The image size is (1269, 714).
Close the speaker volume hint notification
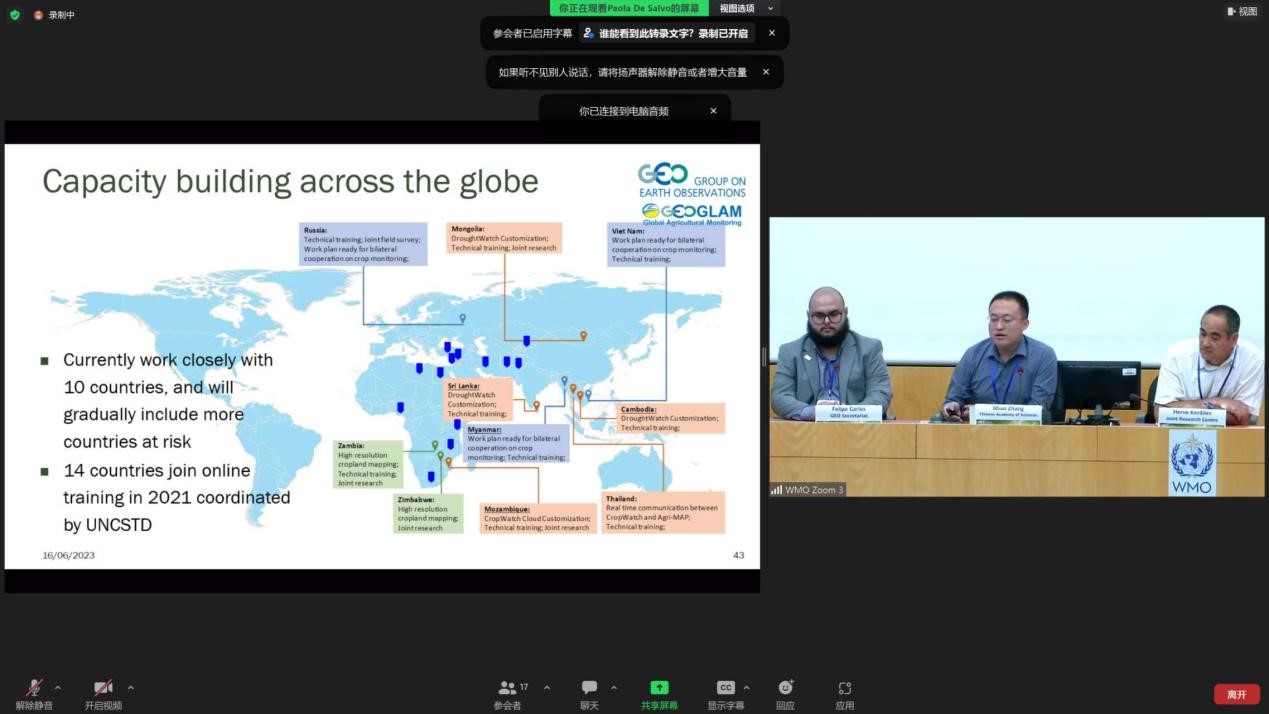pos(766,72)
